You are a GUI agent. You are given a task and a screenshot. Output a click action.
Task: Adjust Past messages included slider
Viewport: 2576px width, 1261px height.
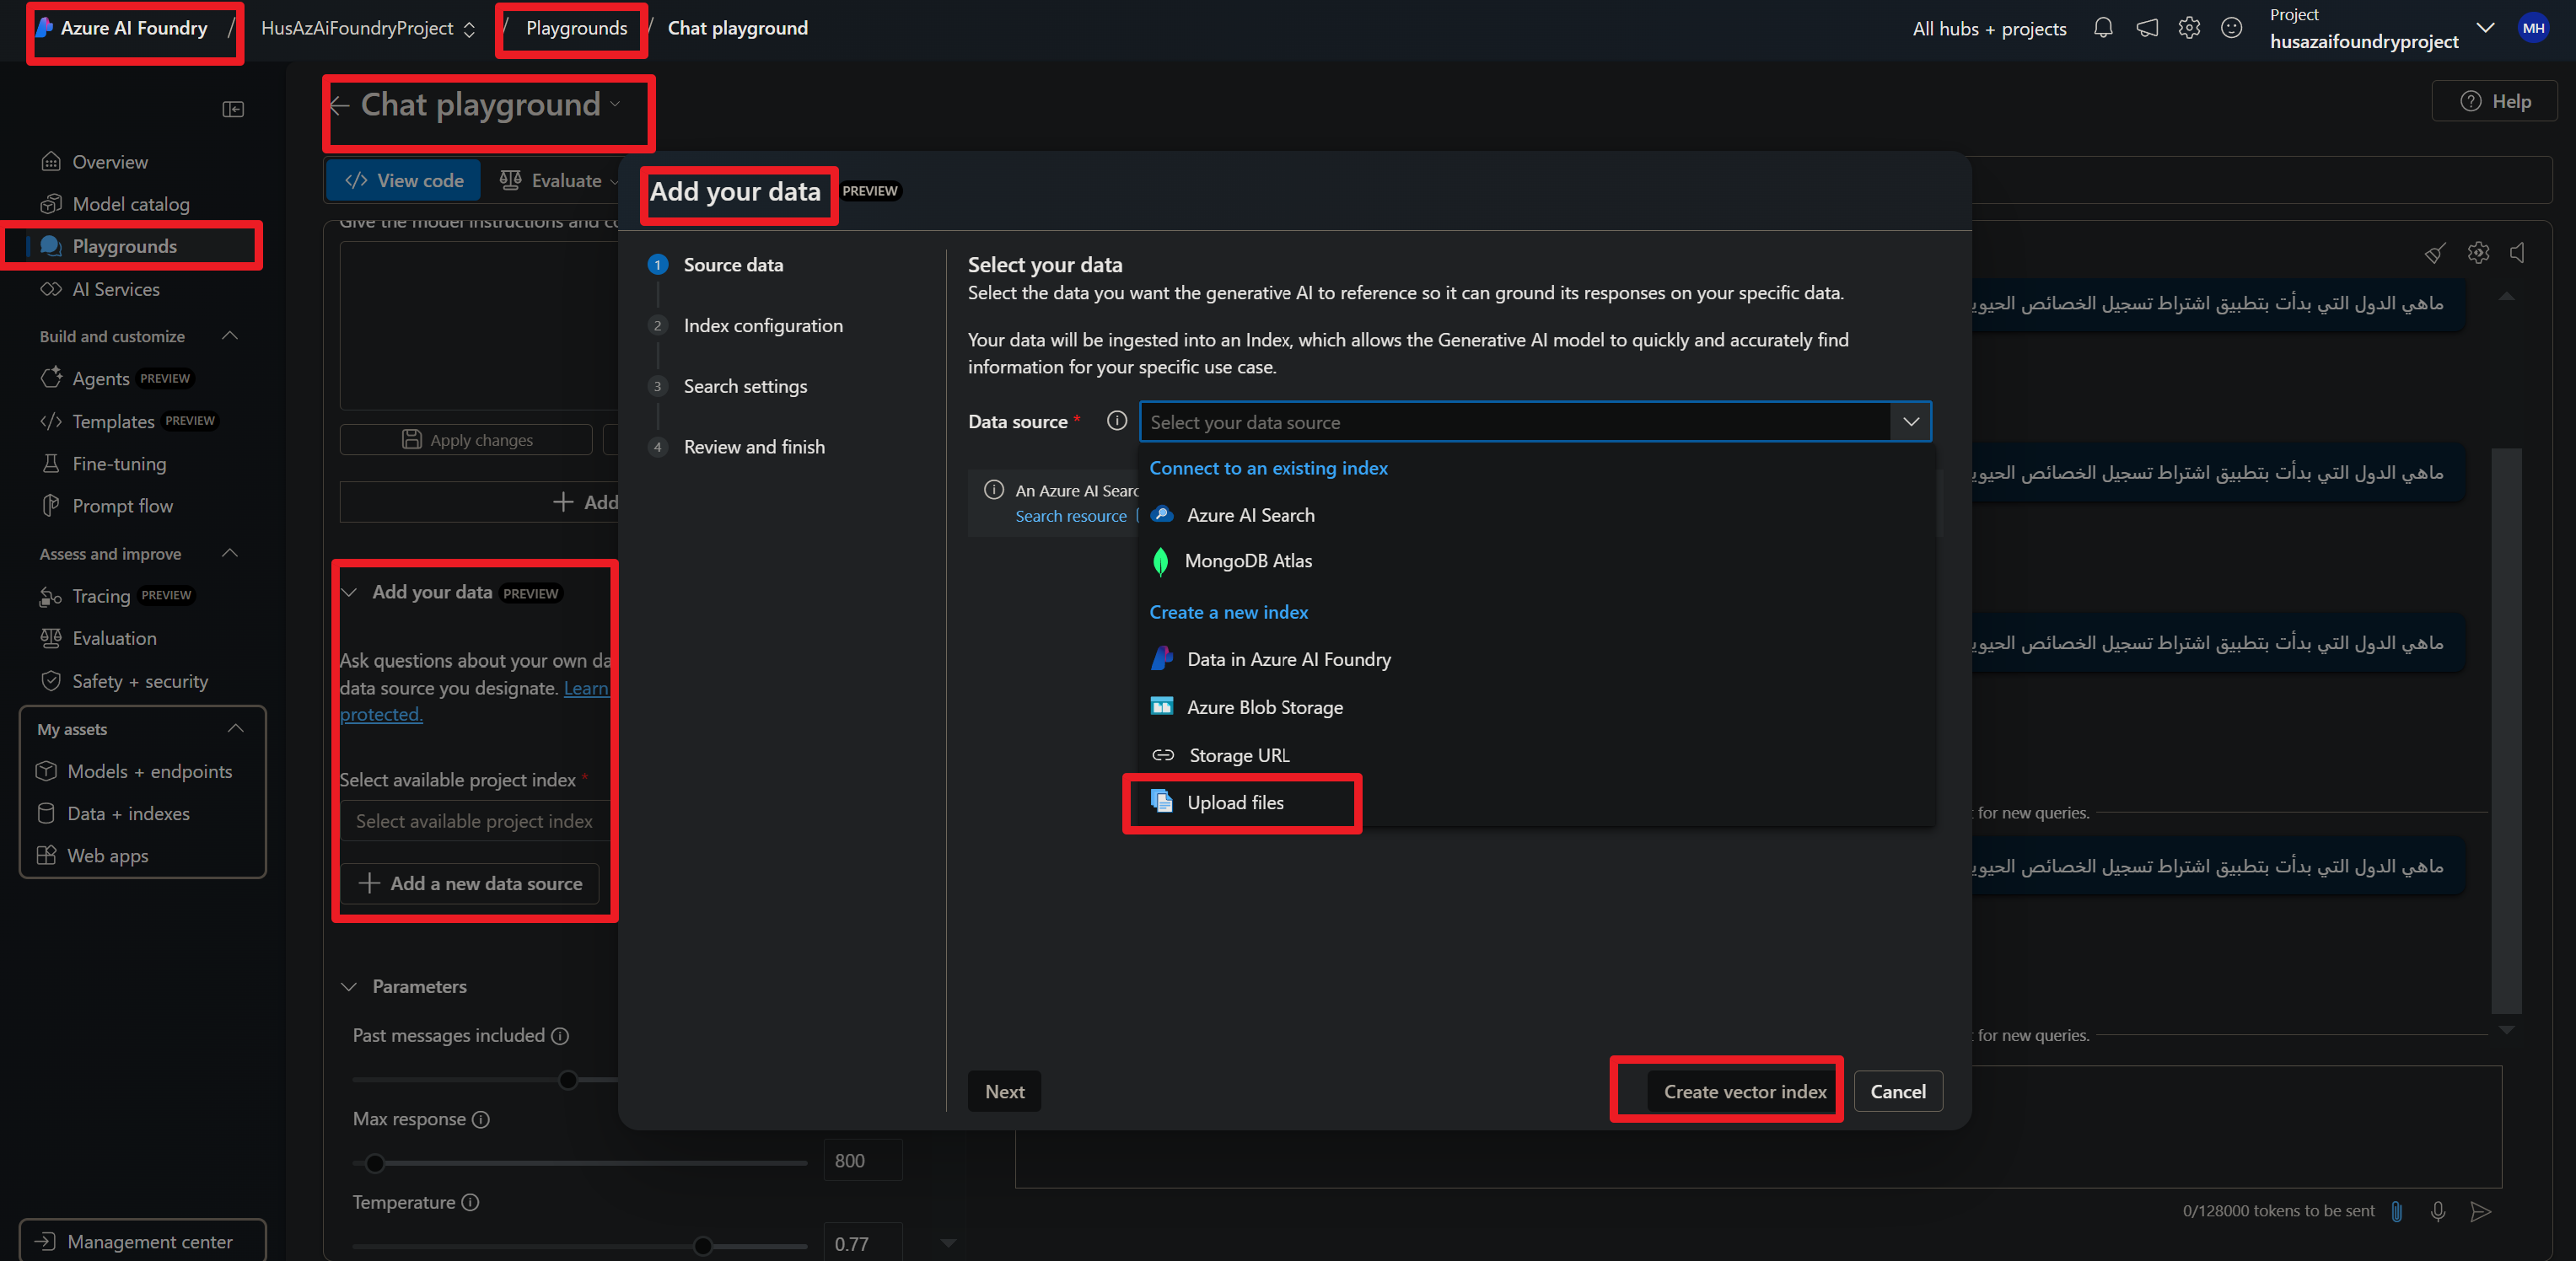tap(567, 1080)
